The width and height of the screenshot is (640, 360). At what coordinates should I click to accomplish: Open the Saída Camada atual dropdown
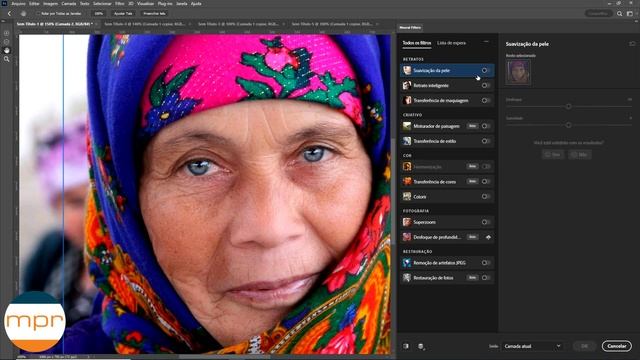[532, 346]
